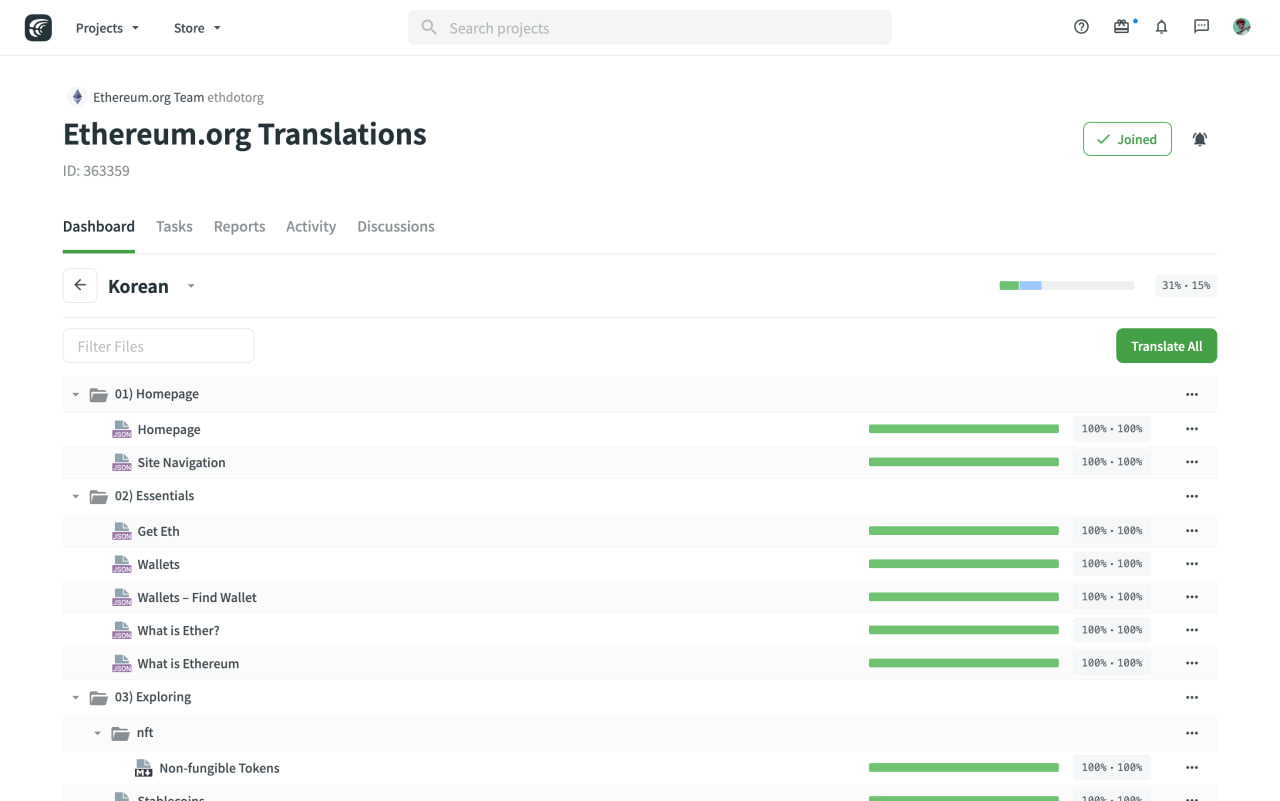1280x801 pixels.
Task: Open more options for Site Navigation
Action: (1192, 462)
